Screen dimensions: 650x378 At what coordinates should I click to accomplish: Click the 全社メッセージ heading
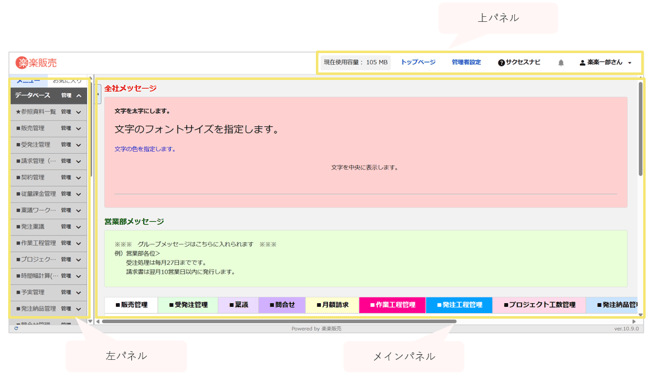130,88
